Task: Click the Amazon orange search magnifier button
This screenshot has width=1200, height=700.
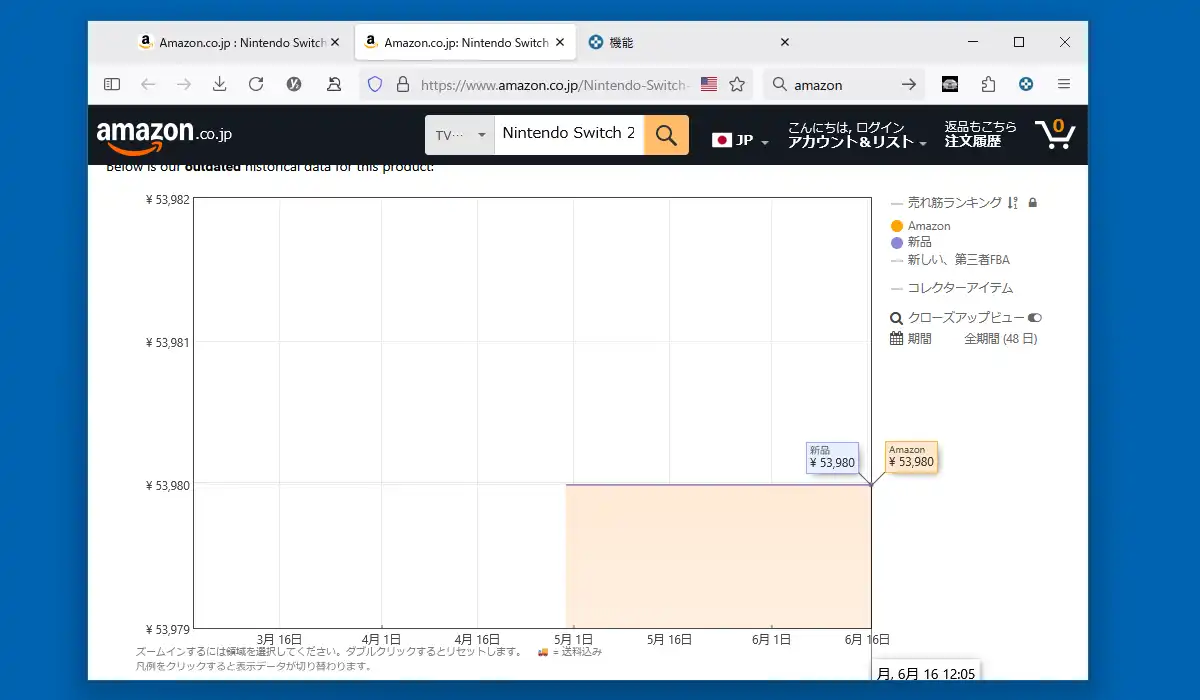Action: point(666,134)
